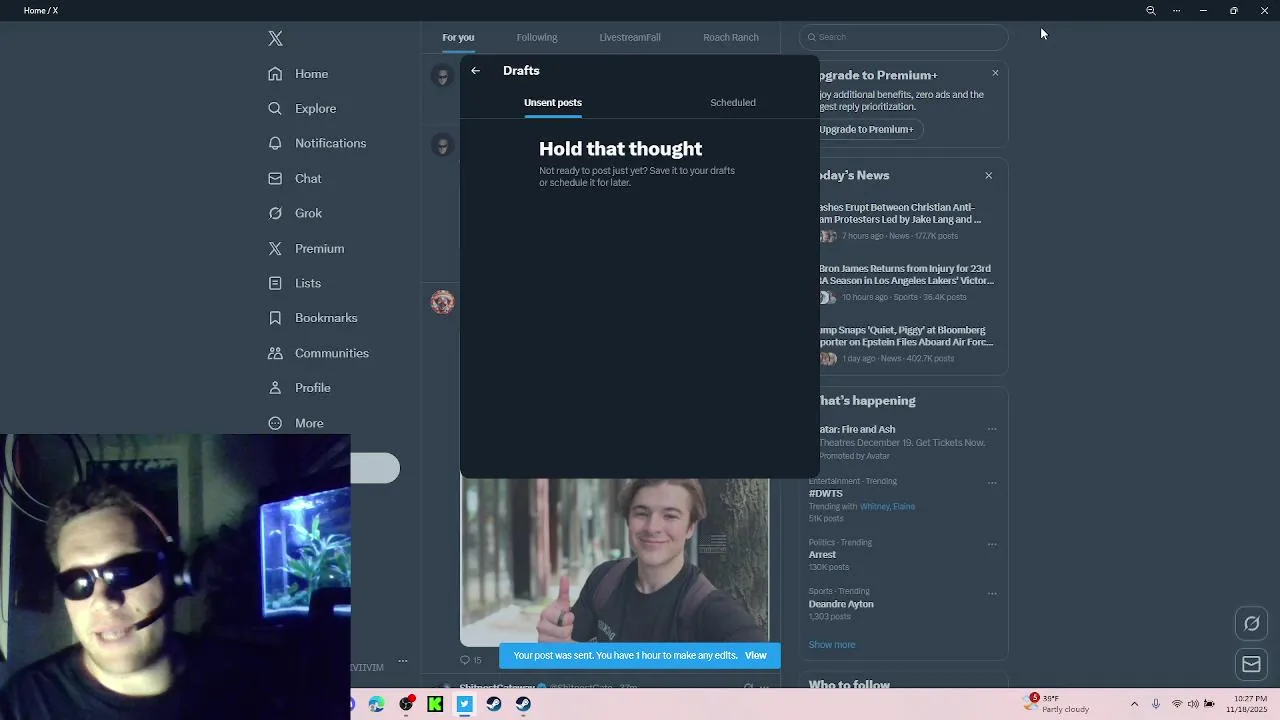
Task: Open the floating messages envelope button
Action: (1252, 664)
